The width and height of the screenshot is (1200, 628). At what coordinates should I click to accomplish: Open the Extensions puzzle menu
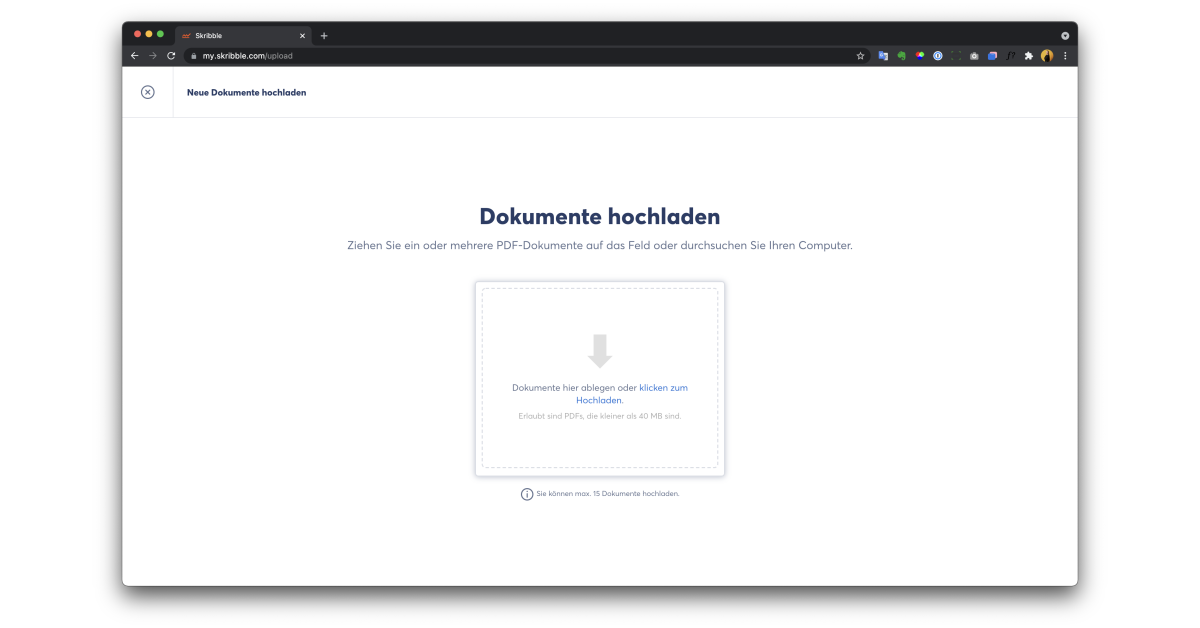click(x=1029, y=56)
